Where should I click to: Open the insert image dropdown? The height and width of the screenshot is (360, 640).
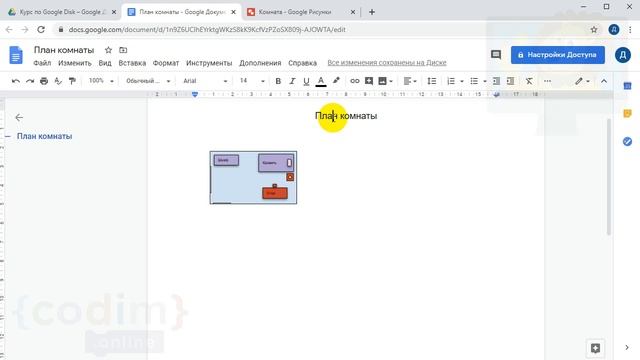385,81
